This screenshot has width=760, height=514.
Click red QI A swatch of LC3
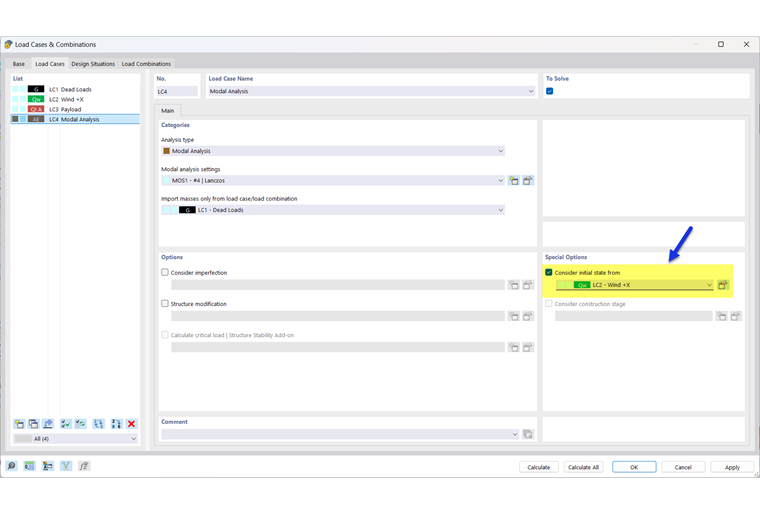click(36, 109)
